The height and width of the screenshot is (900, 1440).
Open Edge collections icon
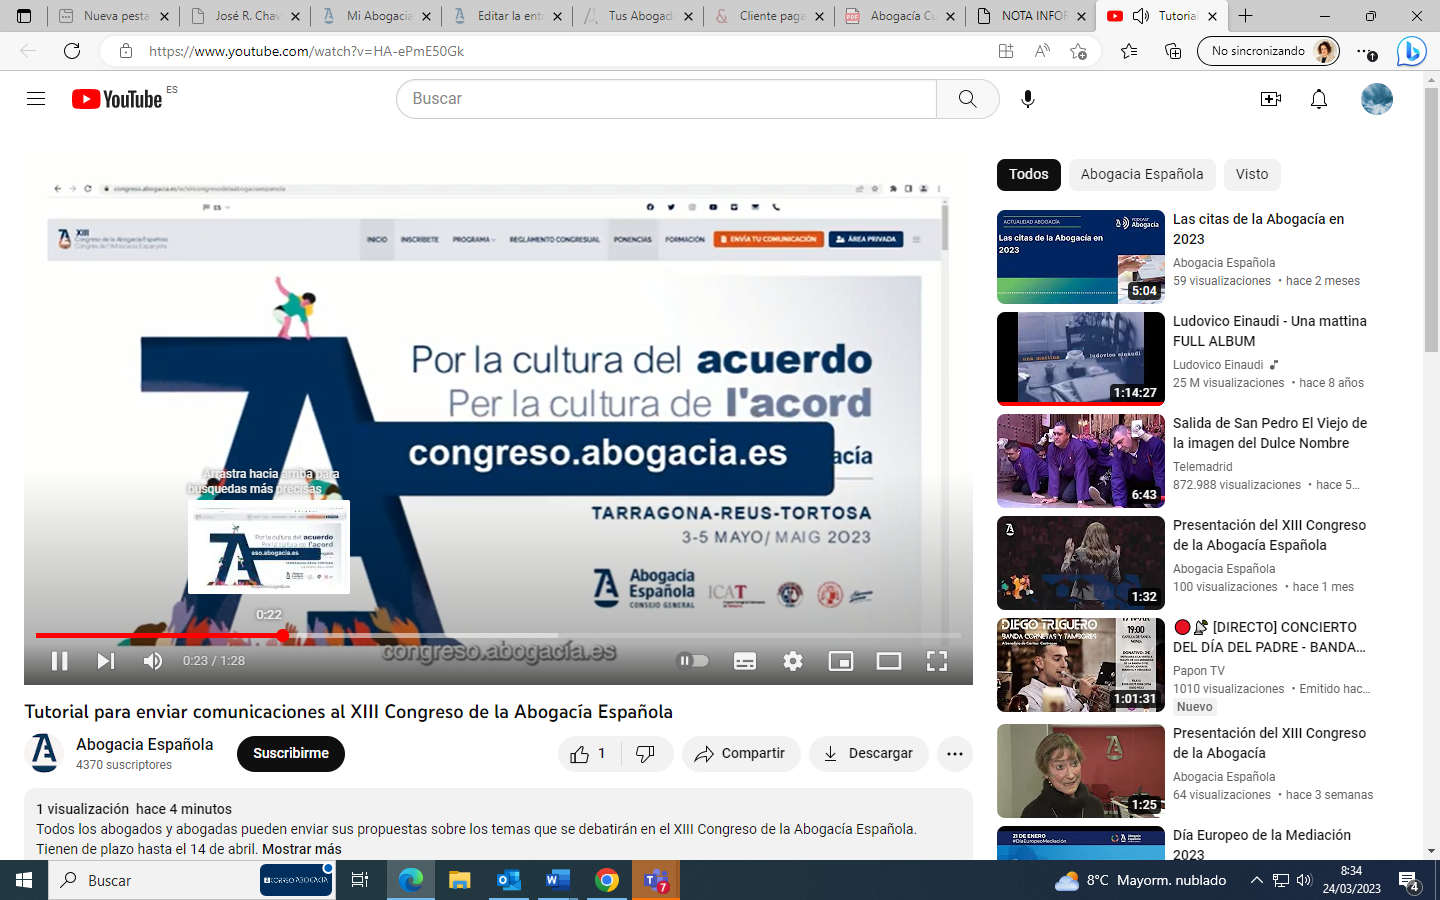pyautogui.click(x=1173, y=51)
